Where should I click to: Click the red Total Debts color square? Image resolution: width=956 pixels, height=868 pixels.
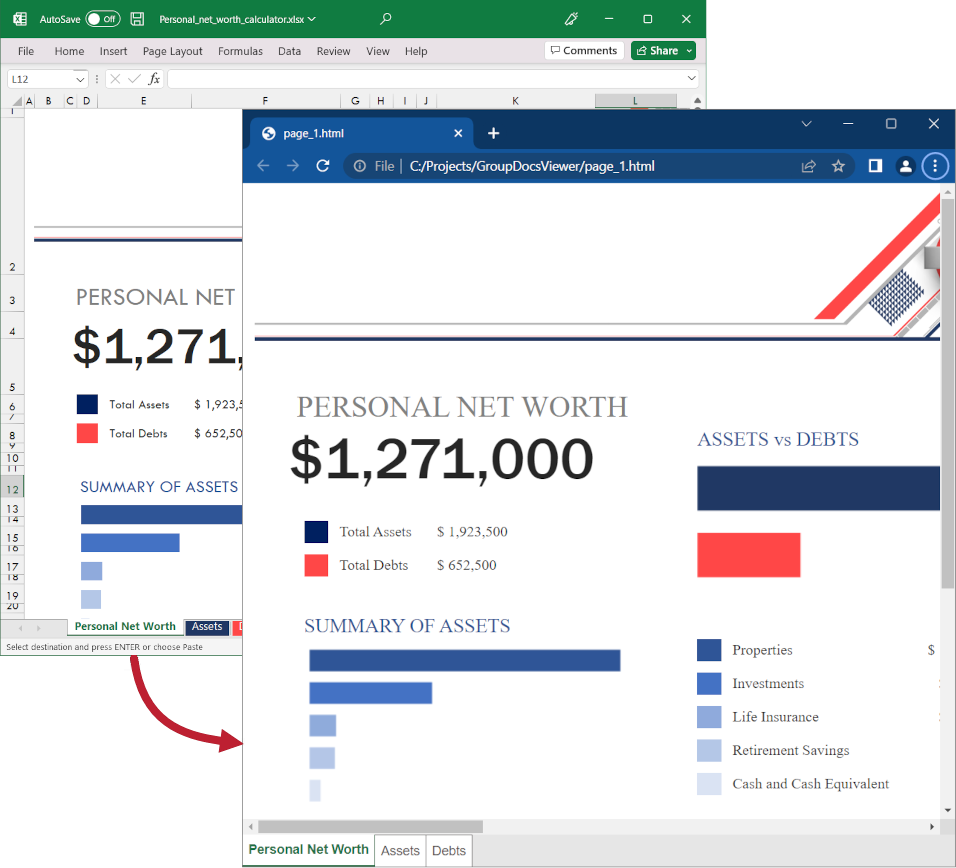pos(316,565)
